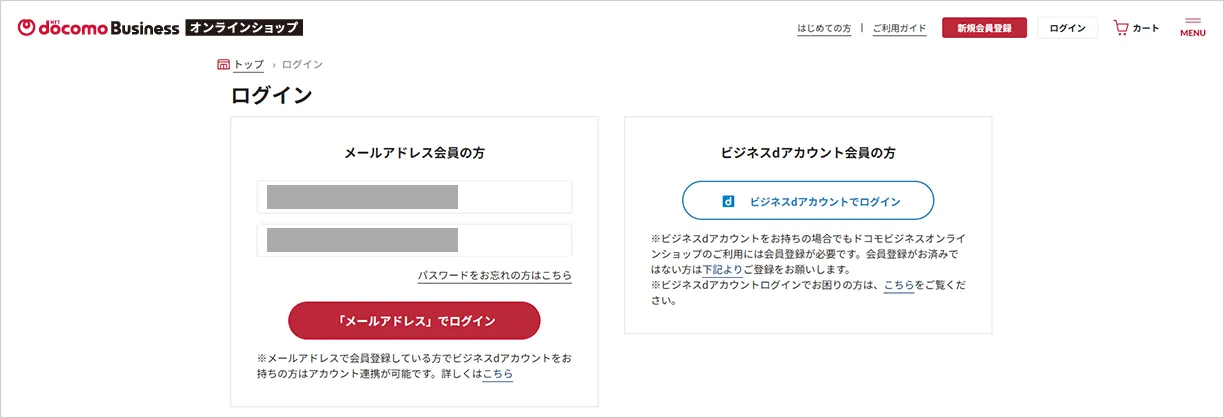Open the ご利用ガイド header link
The height and width of the screenshot is (418, 1224).
899,29
